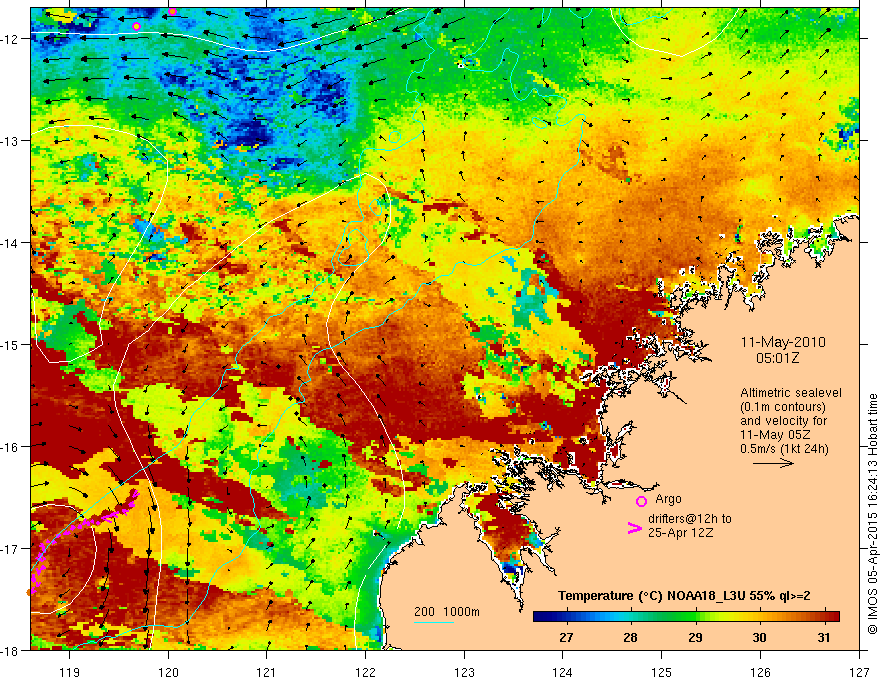The image size is (880, 680).
Task: Click the '11-May 05Z' legend text
Action: point(774,435)
